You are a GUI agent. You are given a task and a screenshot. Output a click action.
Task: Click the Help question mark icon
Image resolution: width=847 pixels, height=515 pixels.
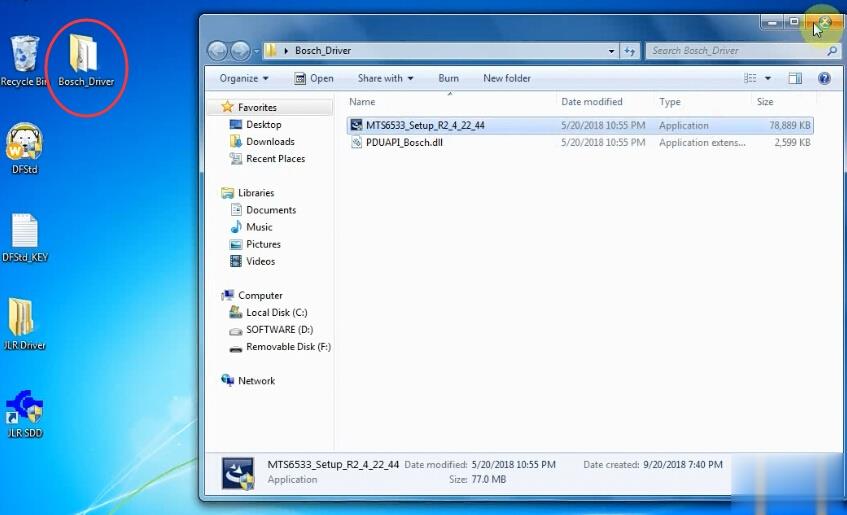tap(824, 78)
